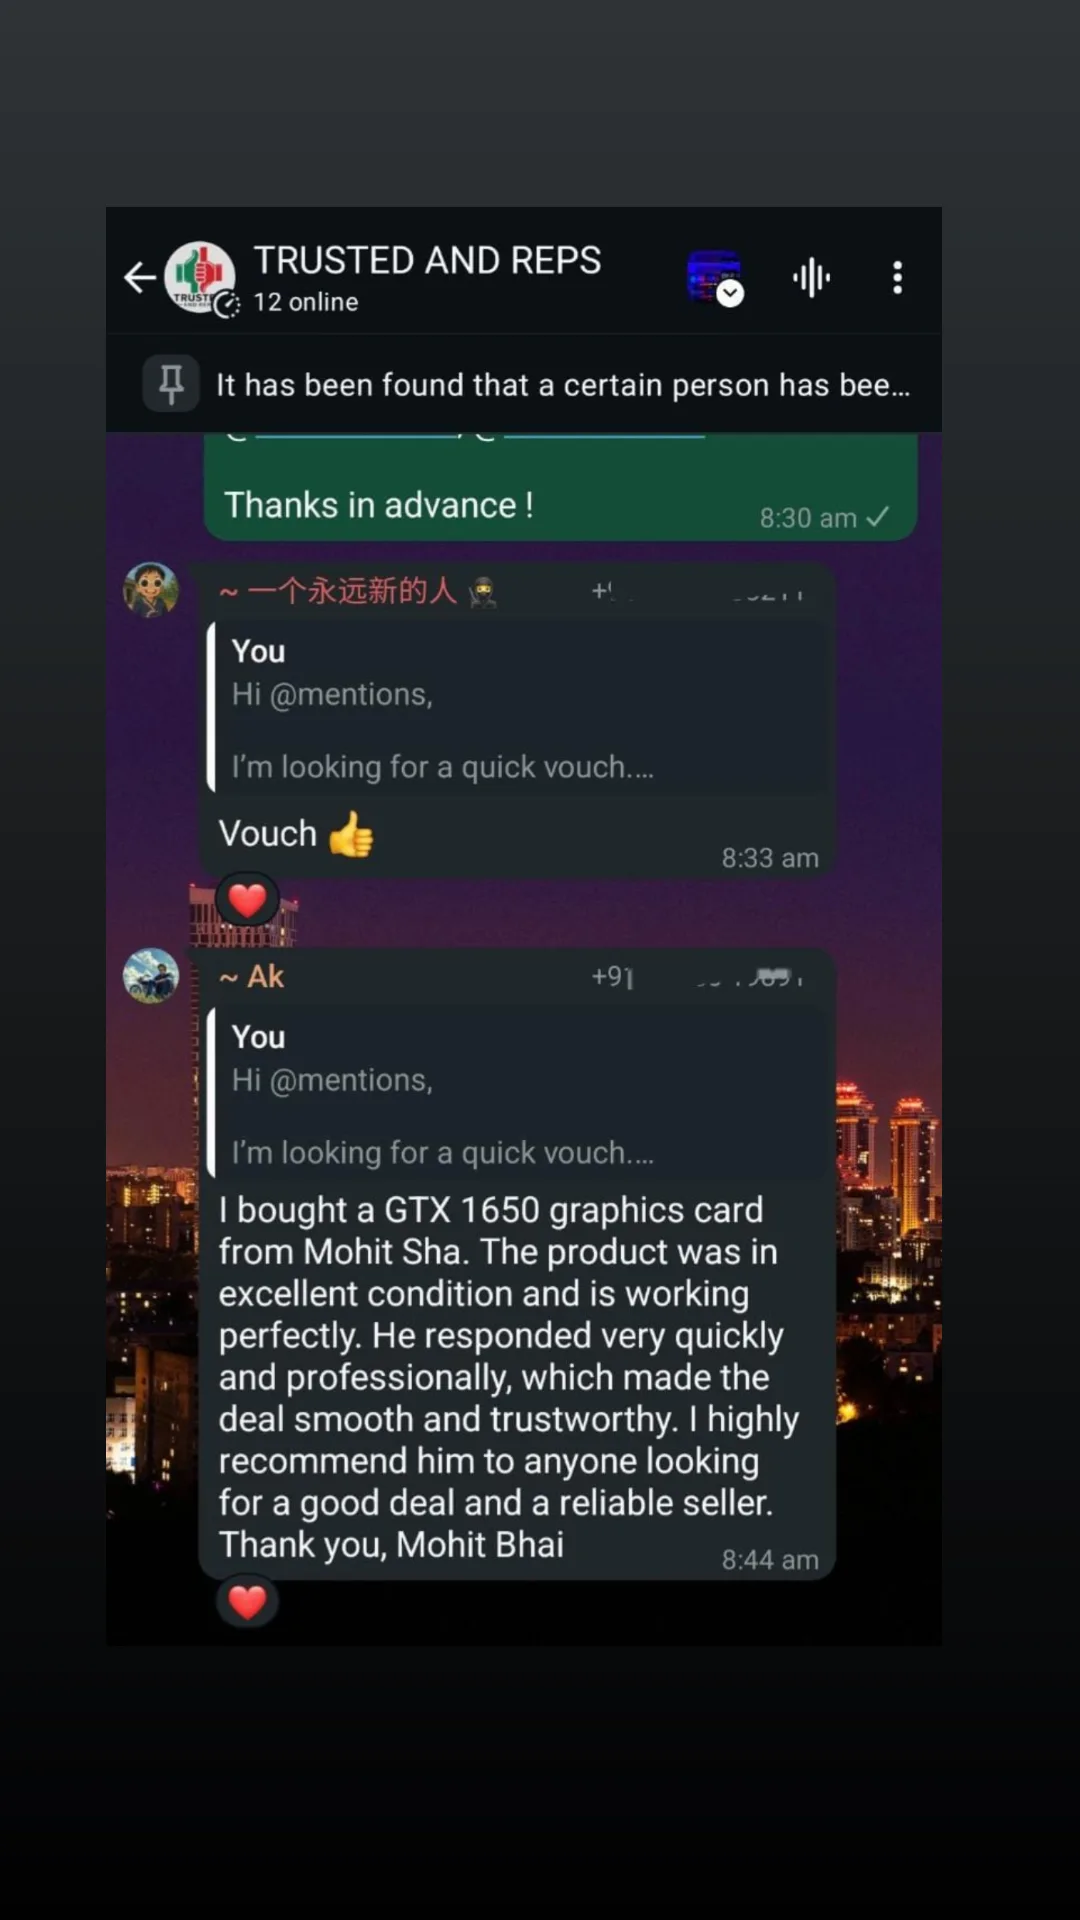Start a voice chat with waveform icon
The height and width of the screenshot is (1920, 1080).
point(811,277)
